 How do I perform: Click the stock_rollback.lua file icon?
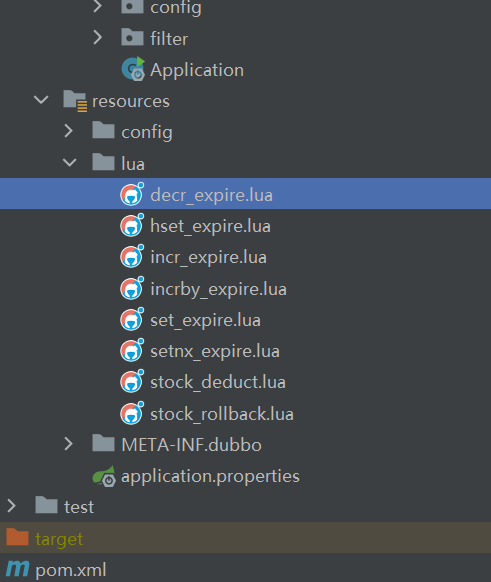click(x=132, y=413)
